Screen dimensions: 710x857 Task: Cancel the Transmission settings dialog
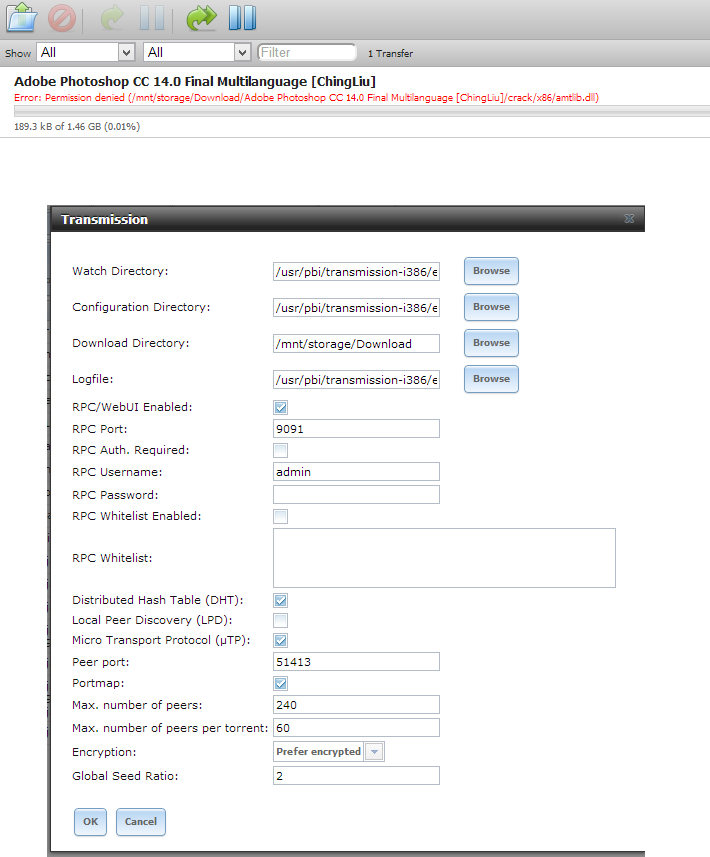click(140, 822)
